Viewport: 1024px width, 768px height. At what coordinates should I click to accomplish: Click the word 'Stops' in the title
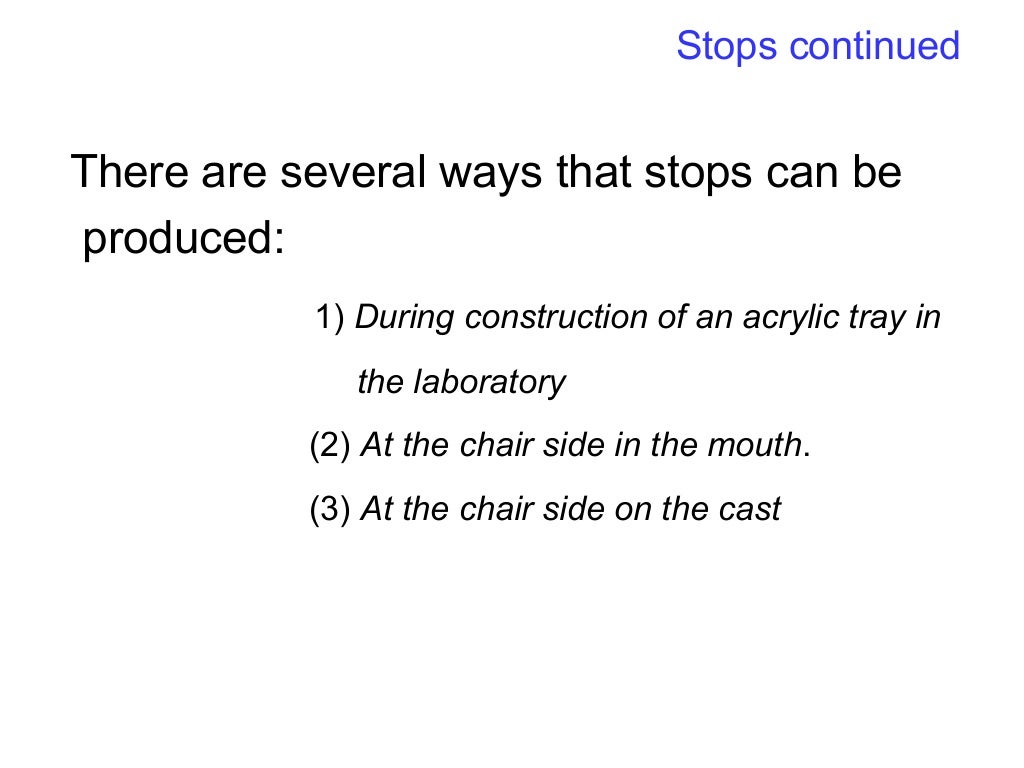coord(726,46)
